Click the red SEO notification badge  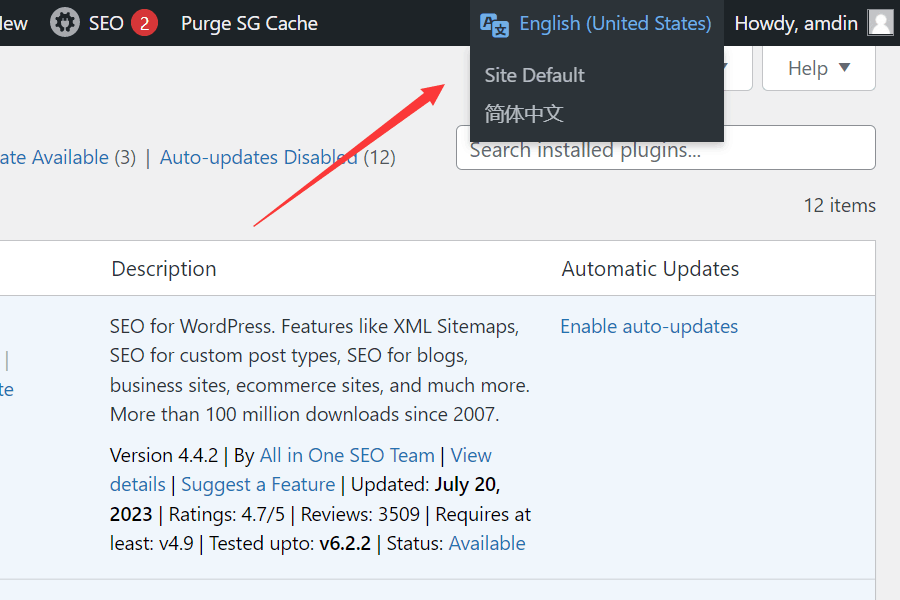(x=144, y=23)
